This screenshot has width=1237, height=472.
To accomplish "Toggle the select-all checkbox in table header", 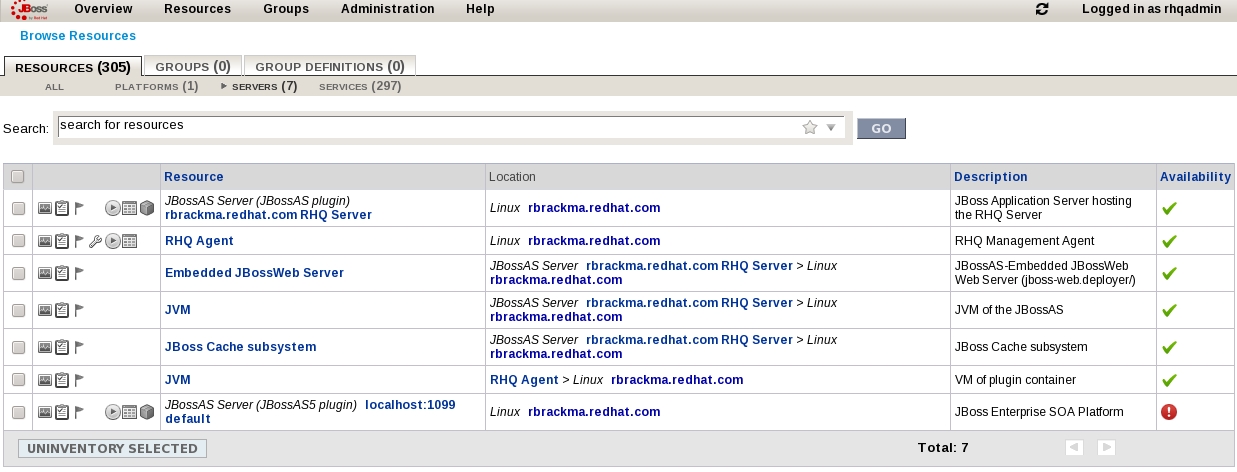I will (17, 177).
